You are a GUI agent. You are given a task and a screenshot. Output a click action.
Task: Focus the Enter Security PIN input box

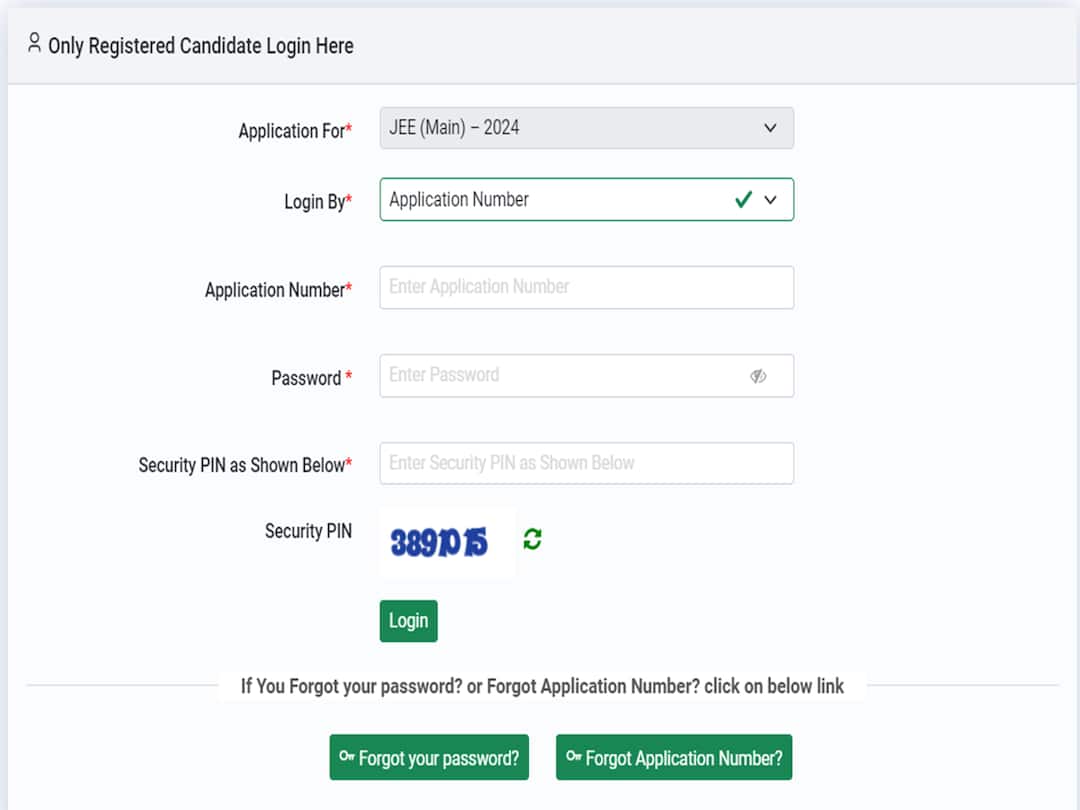pyautogui.click(x=586, y=463)
